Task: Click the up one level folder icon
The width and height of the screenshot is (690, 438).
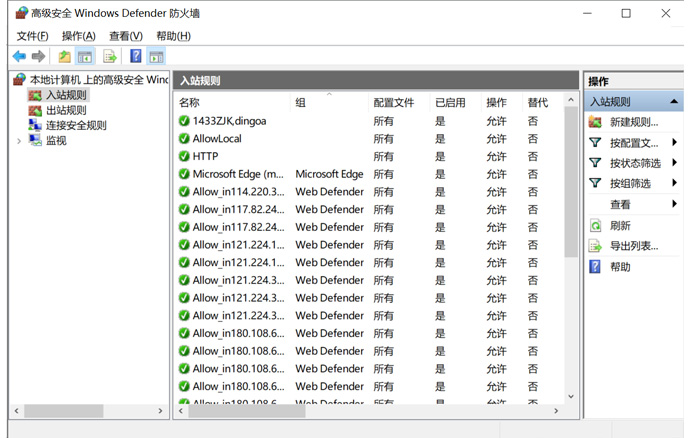Action: 64,57
